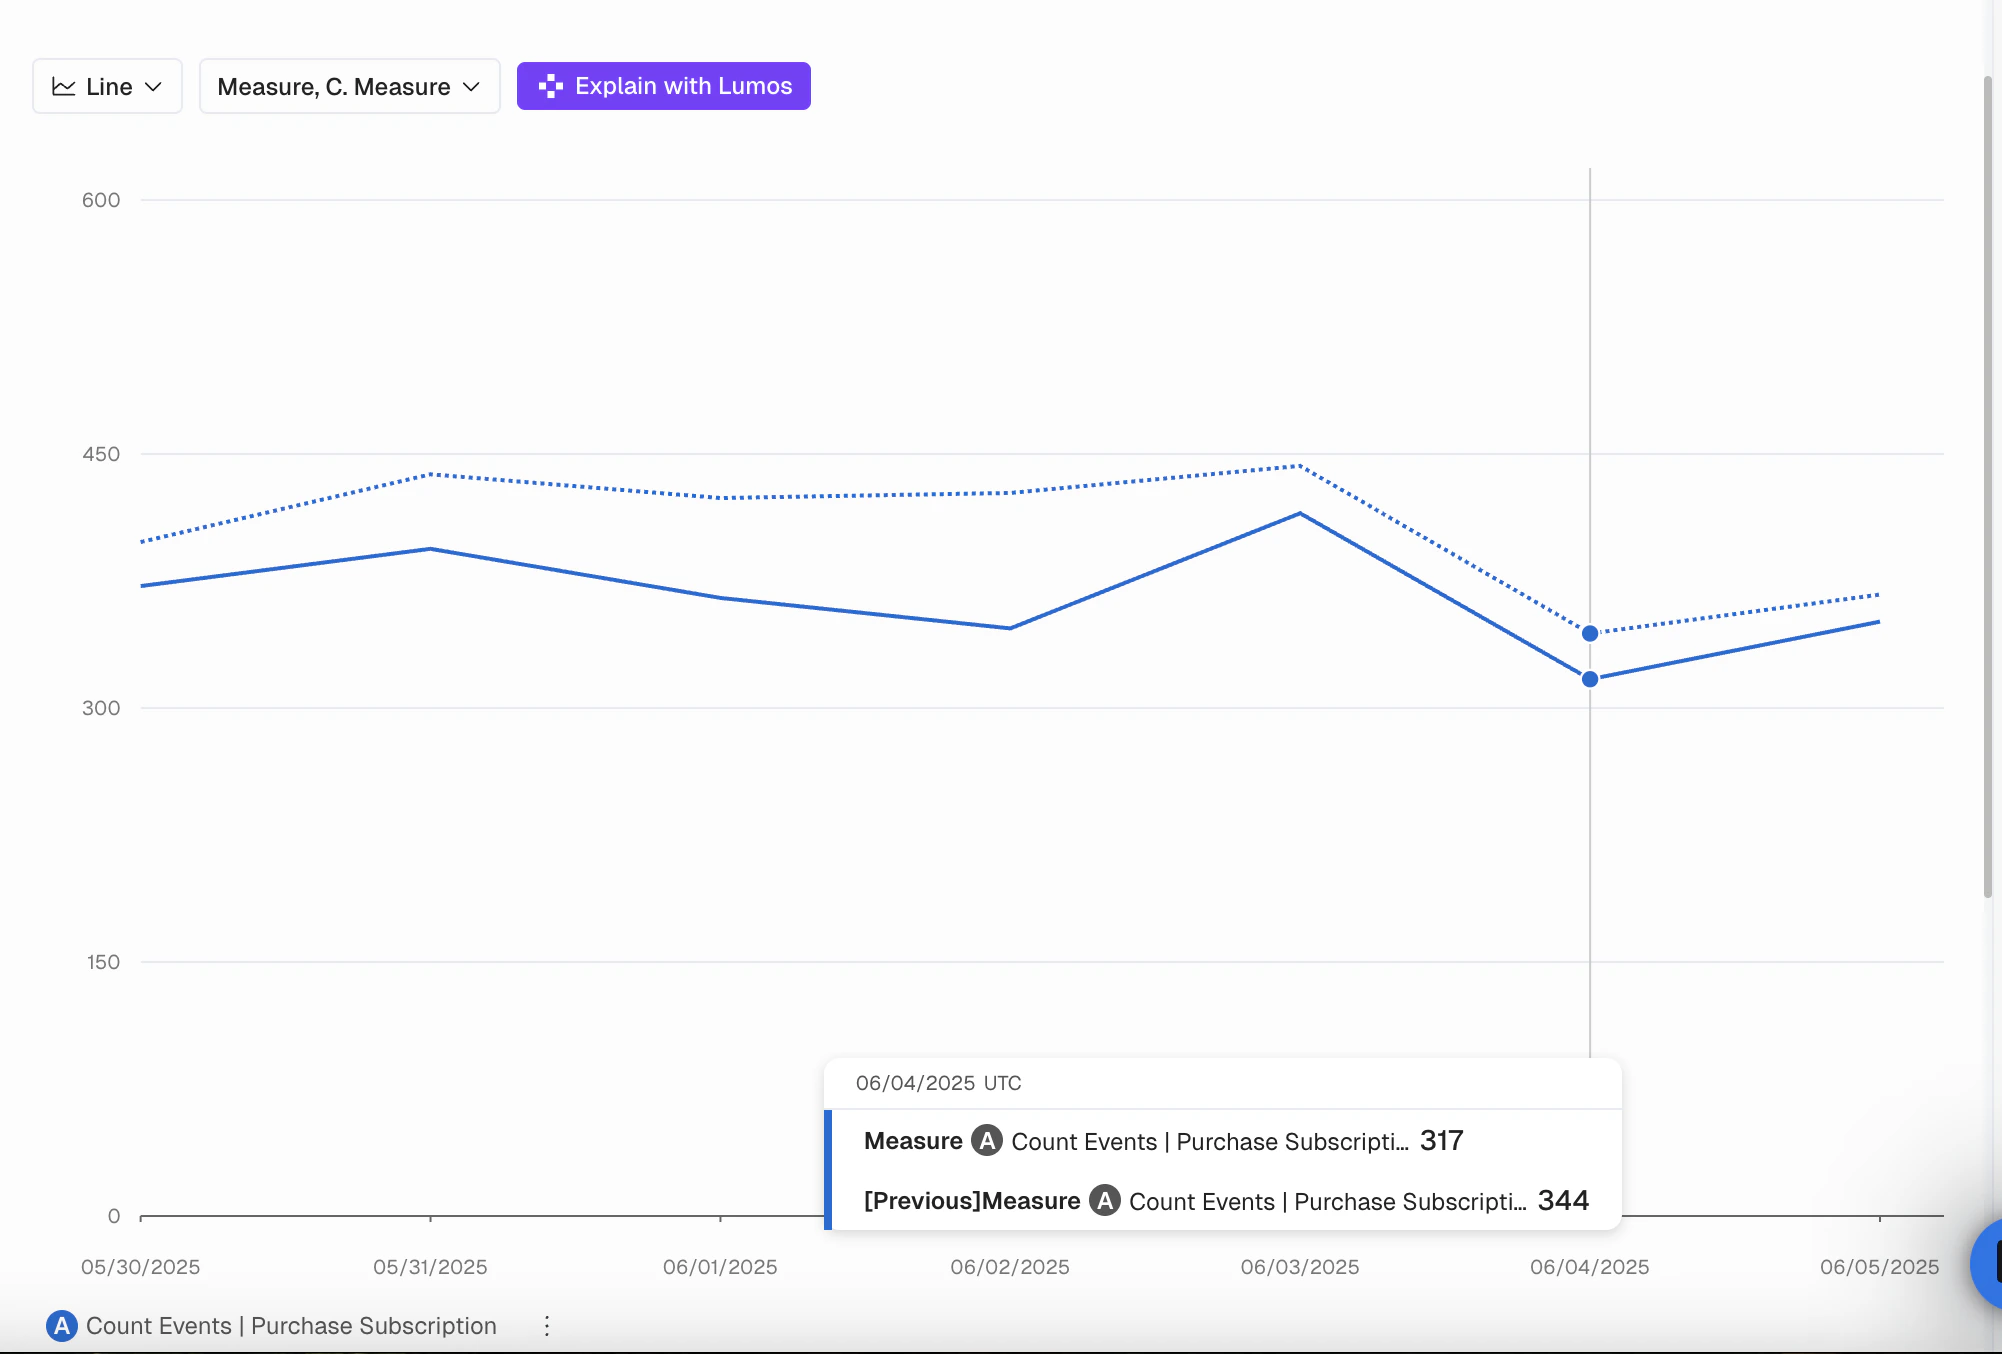The image size is (2002, 1354).
Task: Click the blue A badge in the legend
Action: [62, 1326]
